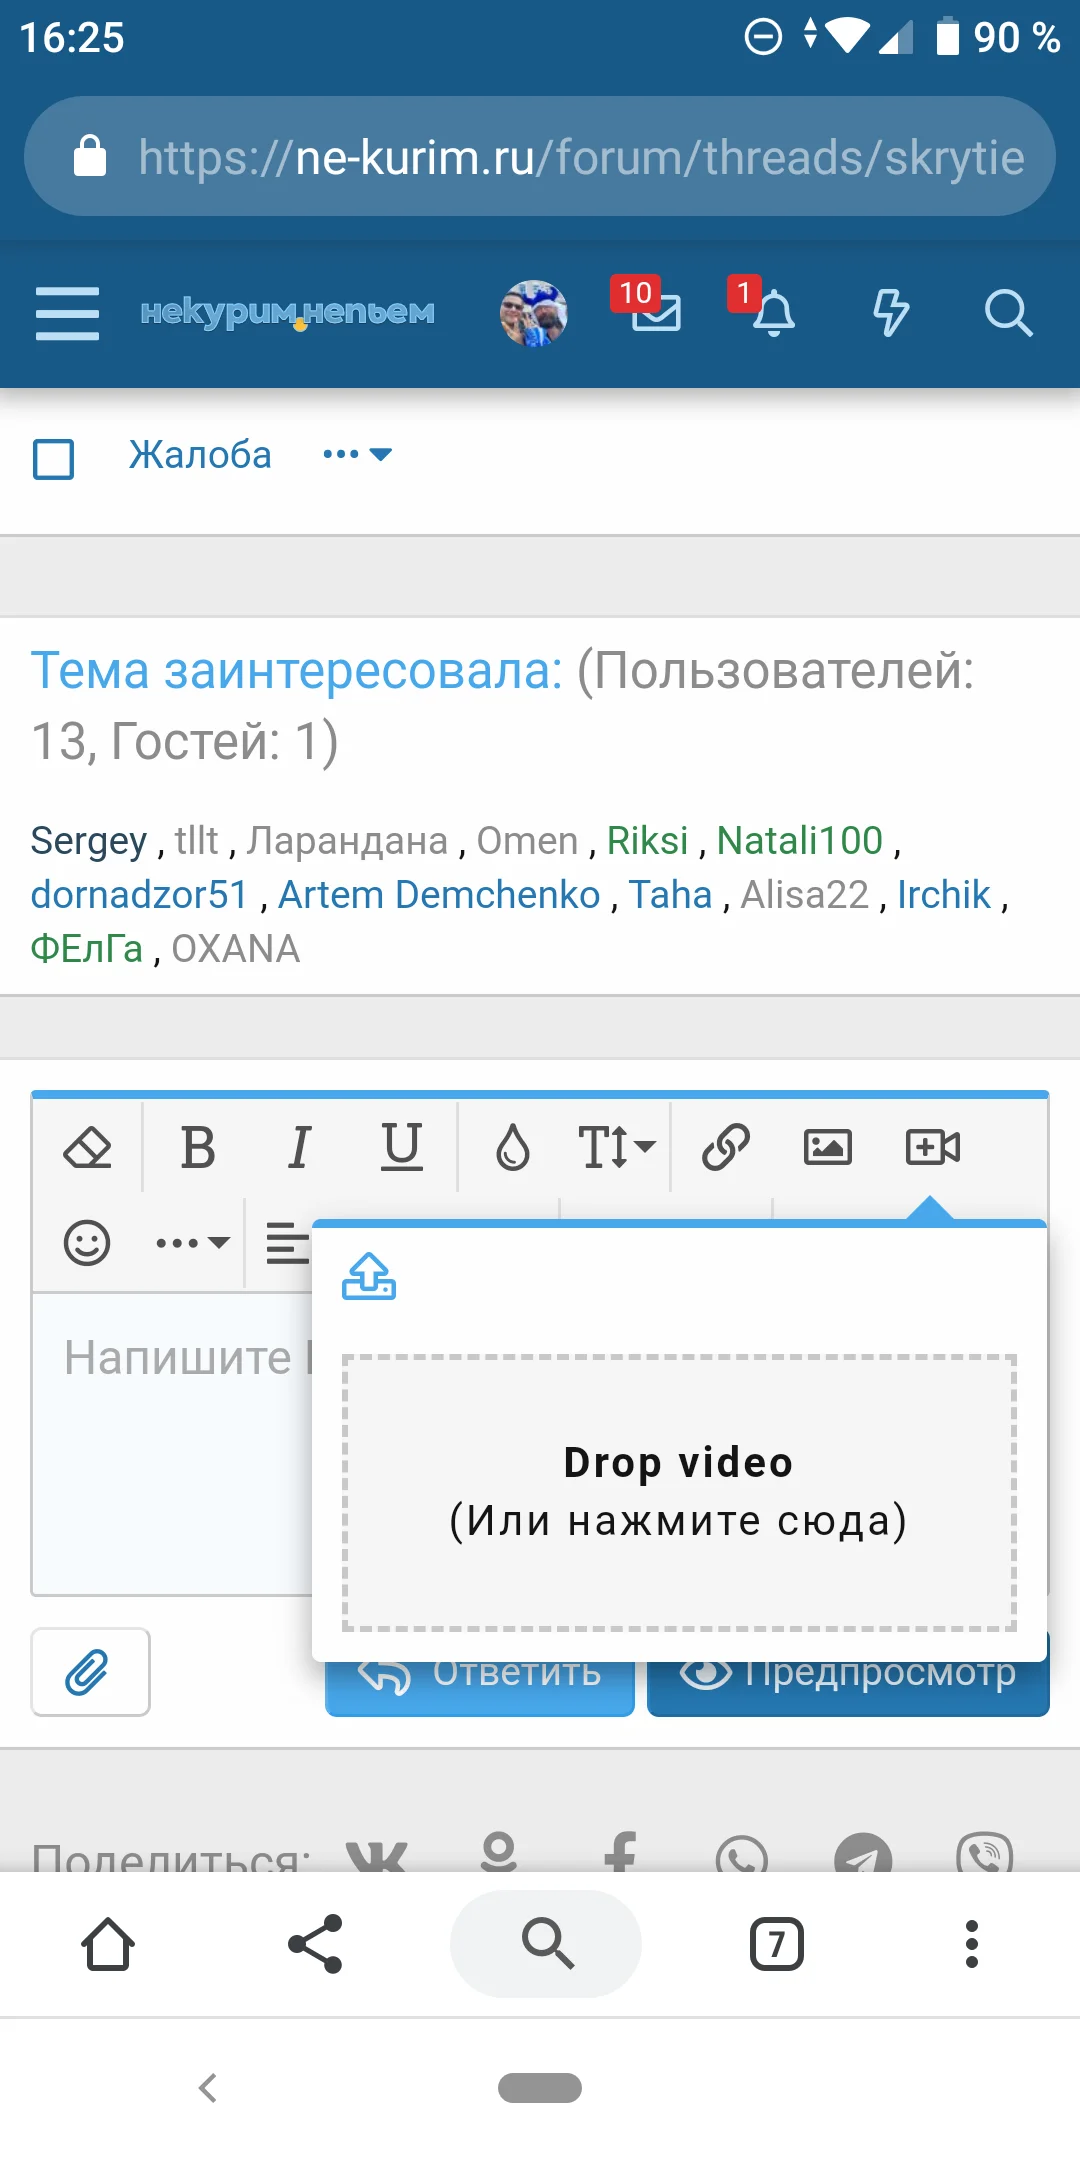Open the smiley emoji picker

tap(87, 1243)
